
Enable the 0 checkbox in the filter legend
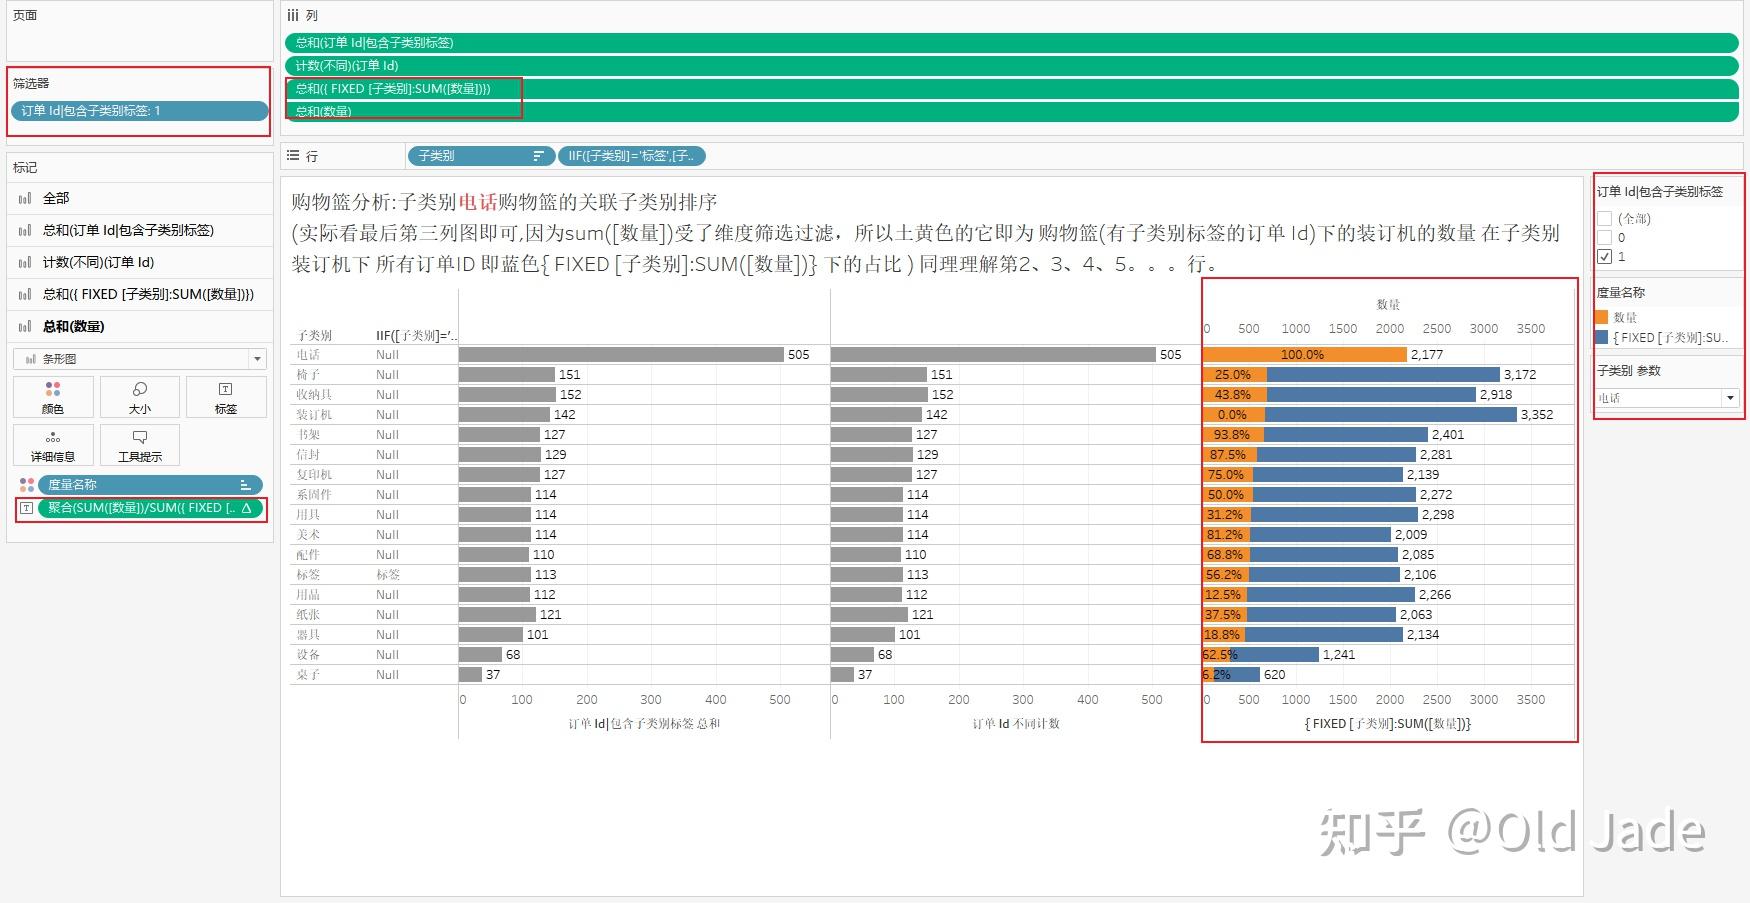pos(1606,238)
